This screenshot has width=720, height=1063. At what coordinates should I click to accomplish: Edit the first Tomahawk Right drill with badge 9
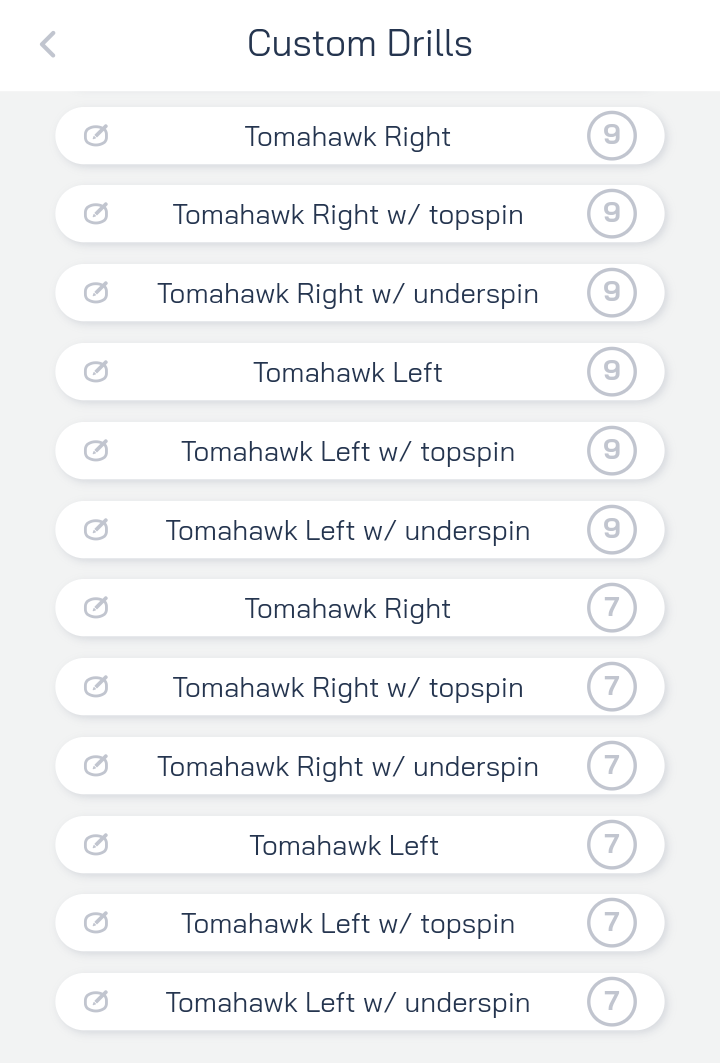[96, 136]
